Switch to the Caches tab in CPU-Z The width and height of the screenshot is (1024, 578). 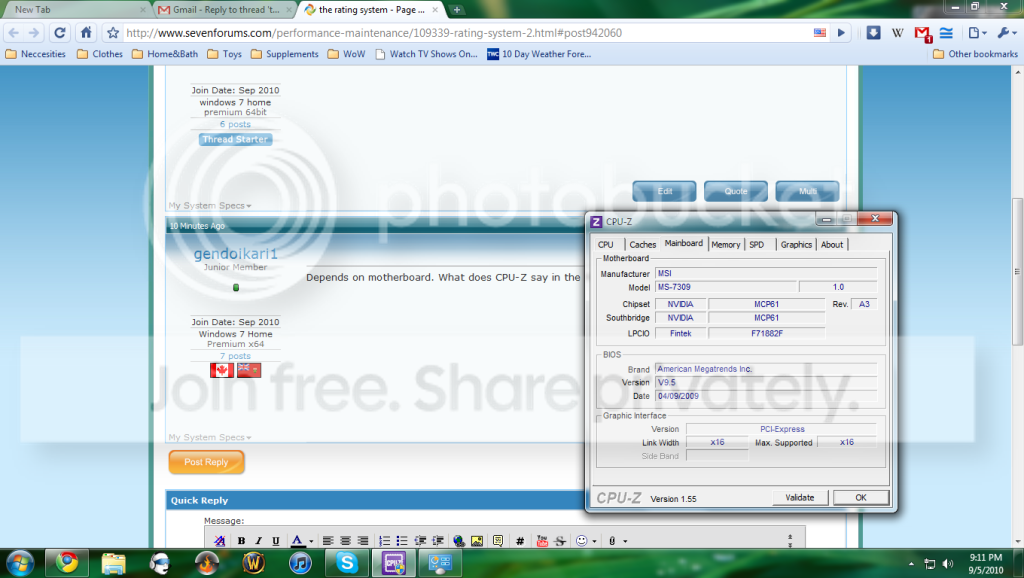coord(643,244)
